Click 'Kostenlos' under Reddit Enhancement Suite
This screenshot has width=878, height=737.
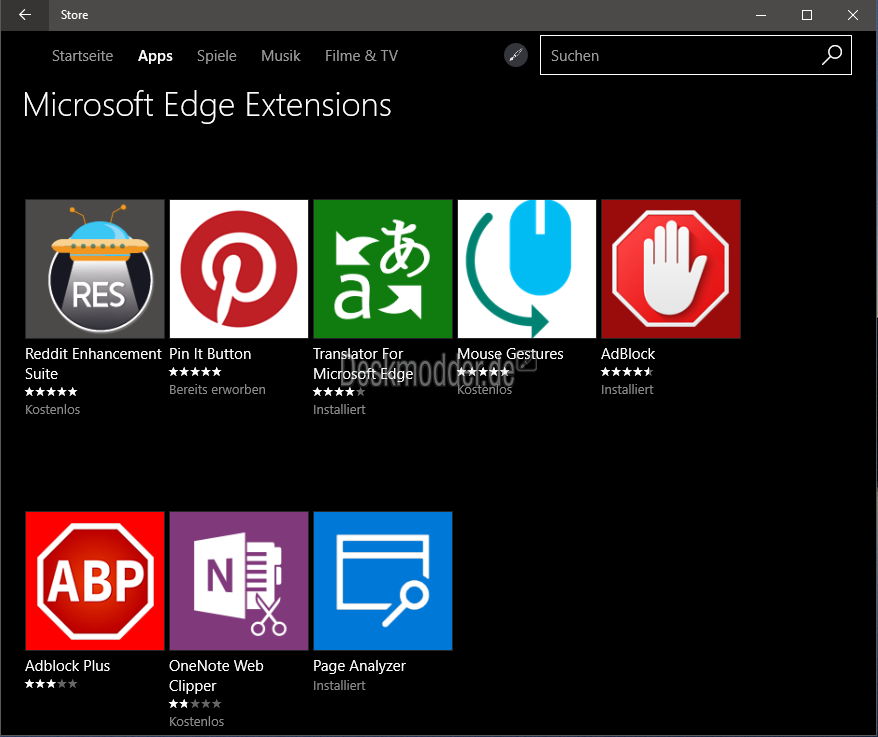pos(53,409)
